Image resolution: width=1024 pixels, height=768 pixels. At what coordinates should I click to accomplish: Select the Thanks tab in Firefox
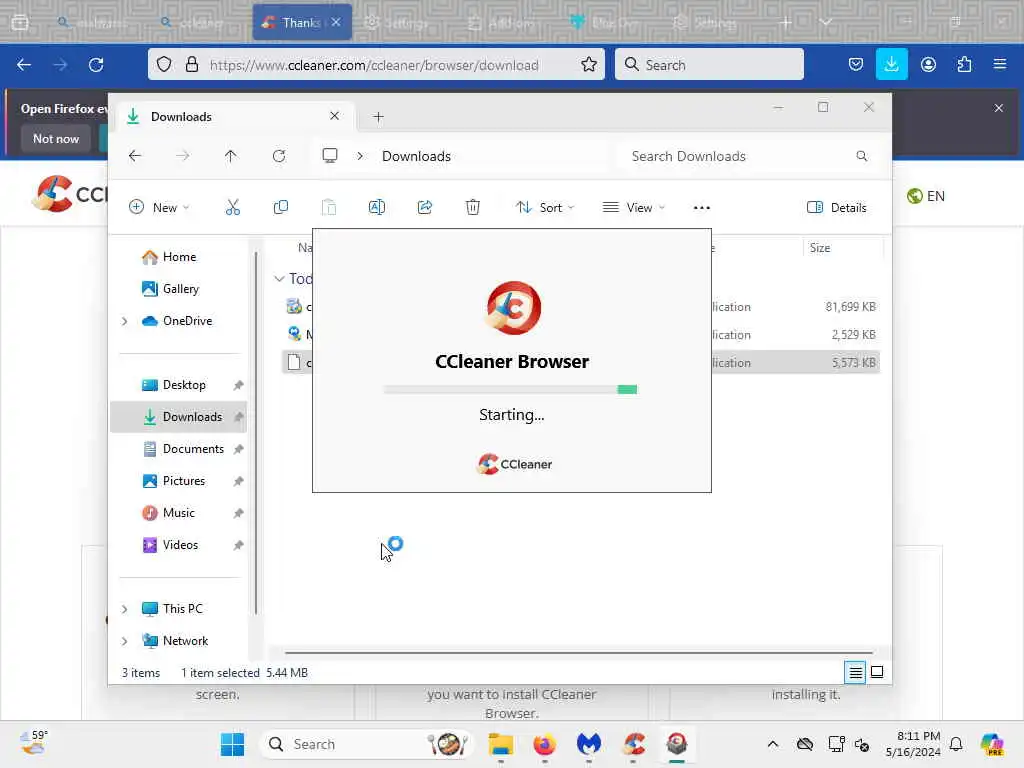pos(302,22)
